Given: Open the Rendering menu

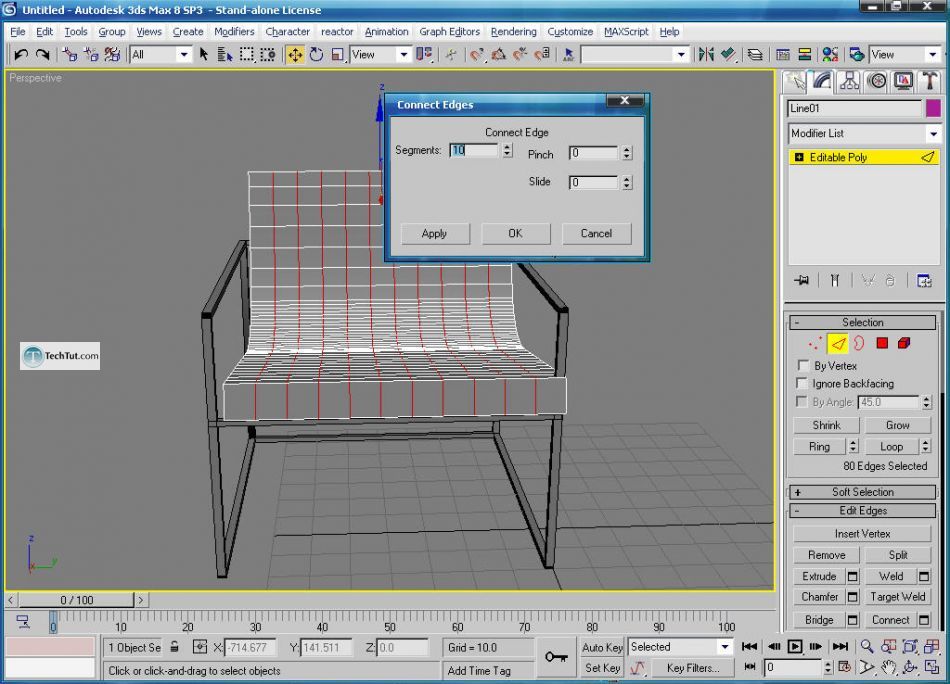Looking at the screenshot, I should [513, 32].
